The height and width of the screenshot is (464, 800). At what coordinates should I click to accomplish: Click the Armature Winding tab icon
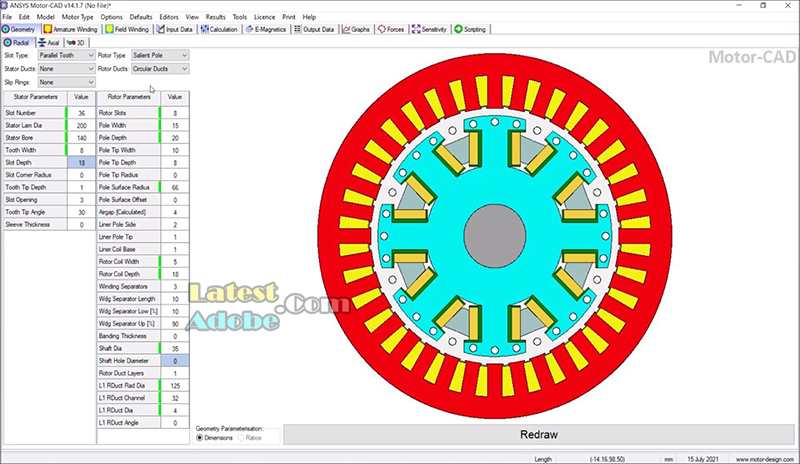[x=47, y=29]
